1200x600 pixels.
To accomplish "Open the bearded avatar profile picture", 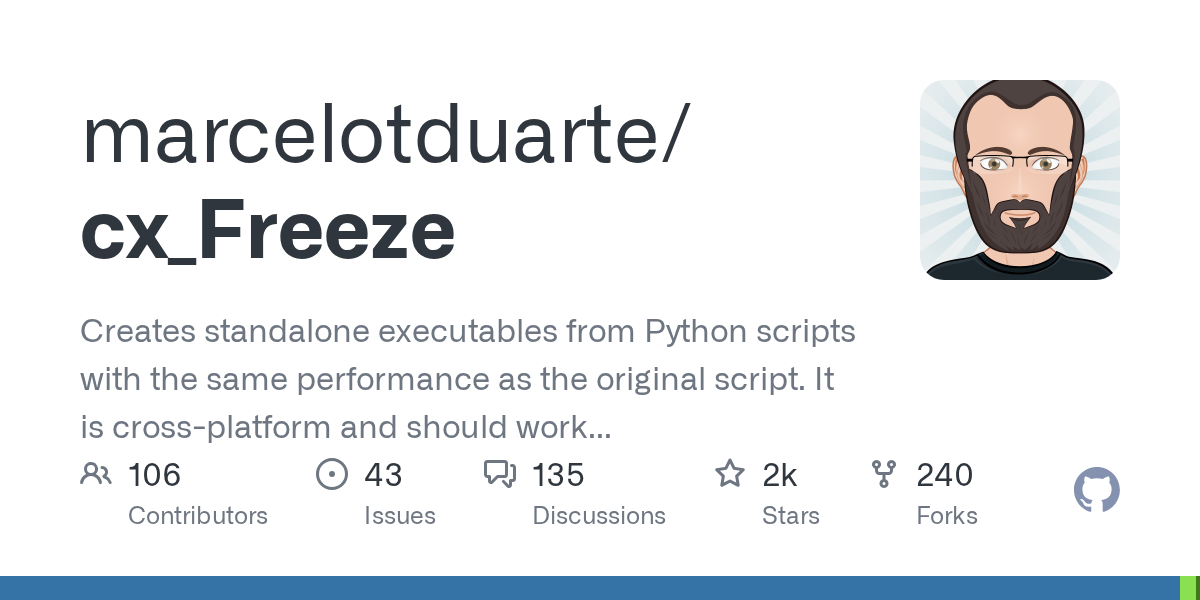I will (1019, 180).
